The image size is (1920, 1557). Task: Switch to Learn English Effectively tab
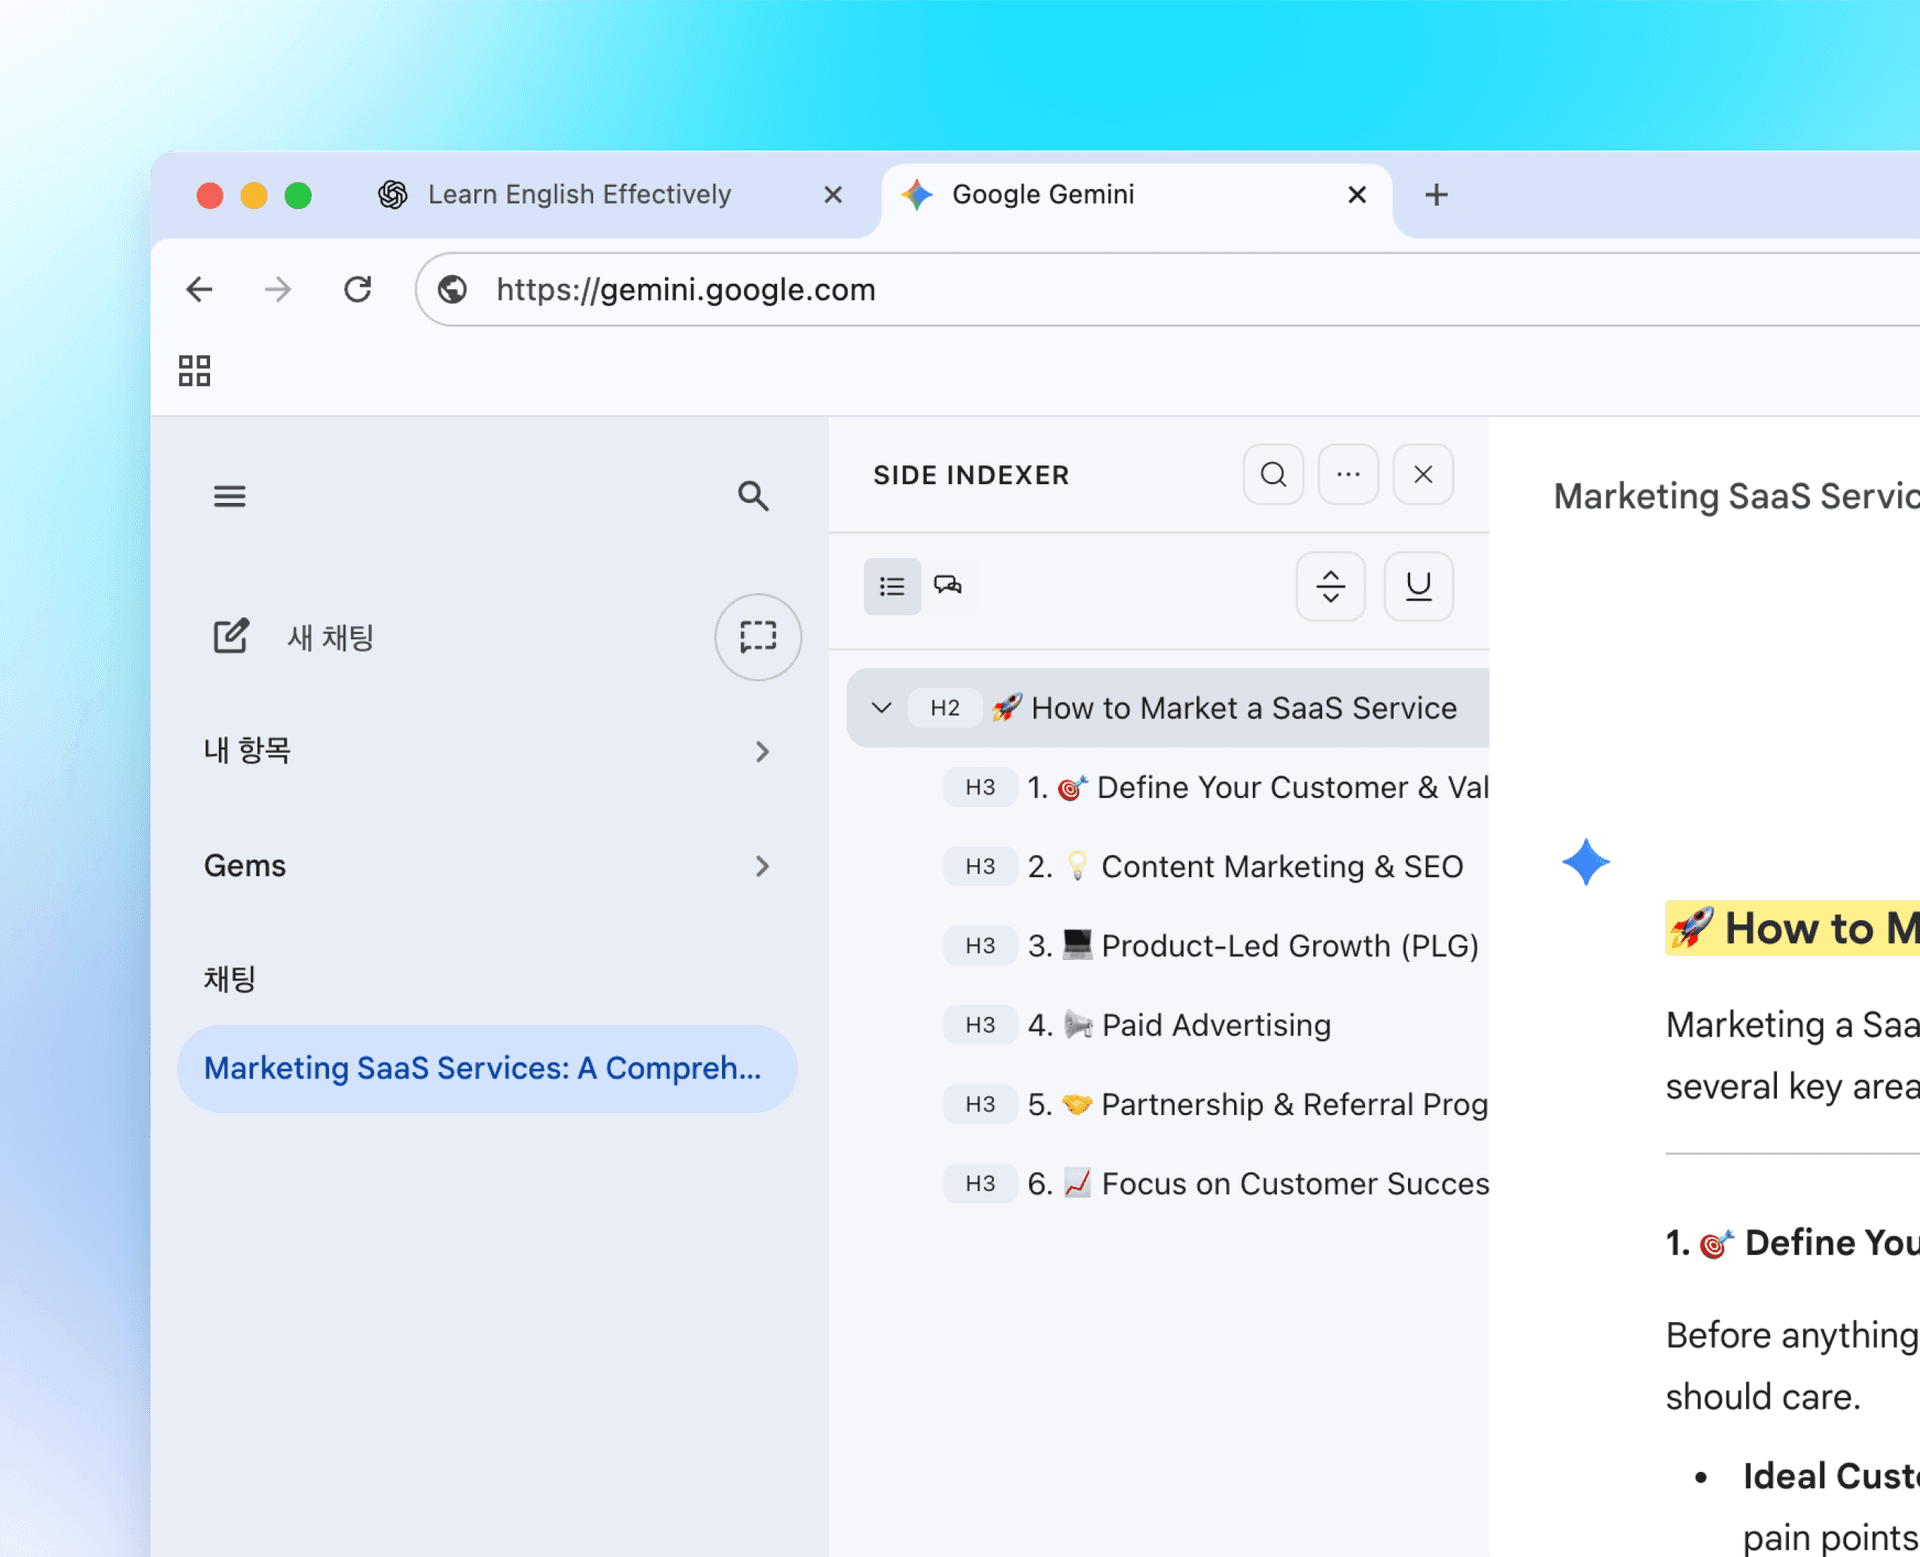[x=580, y=195]
